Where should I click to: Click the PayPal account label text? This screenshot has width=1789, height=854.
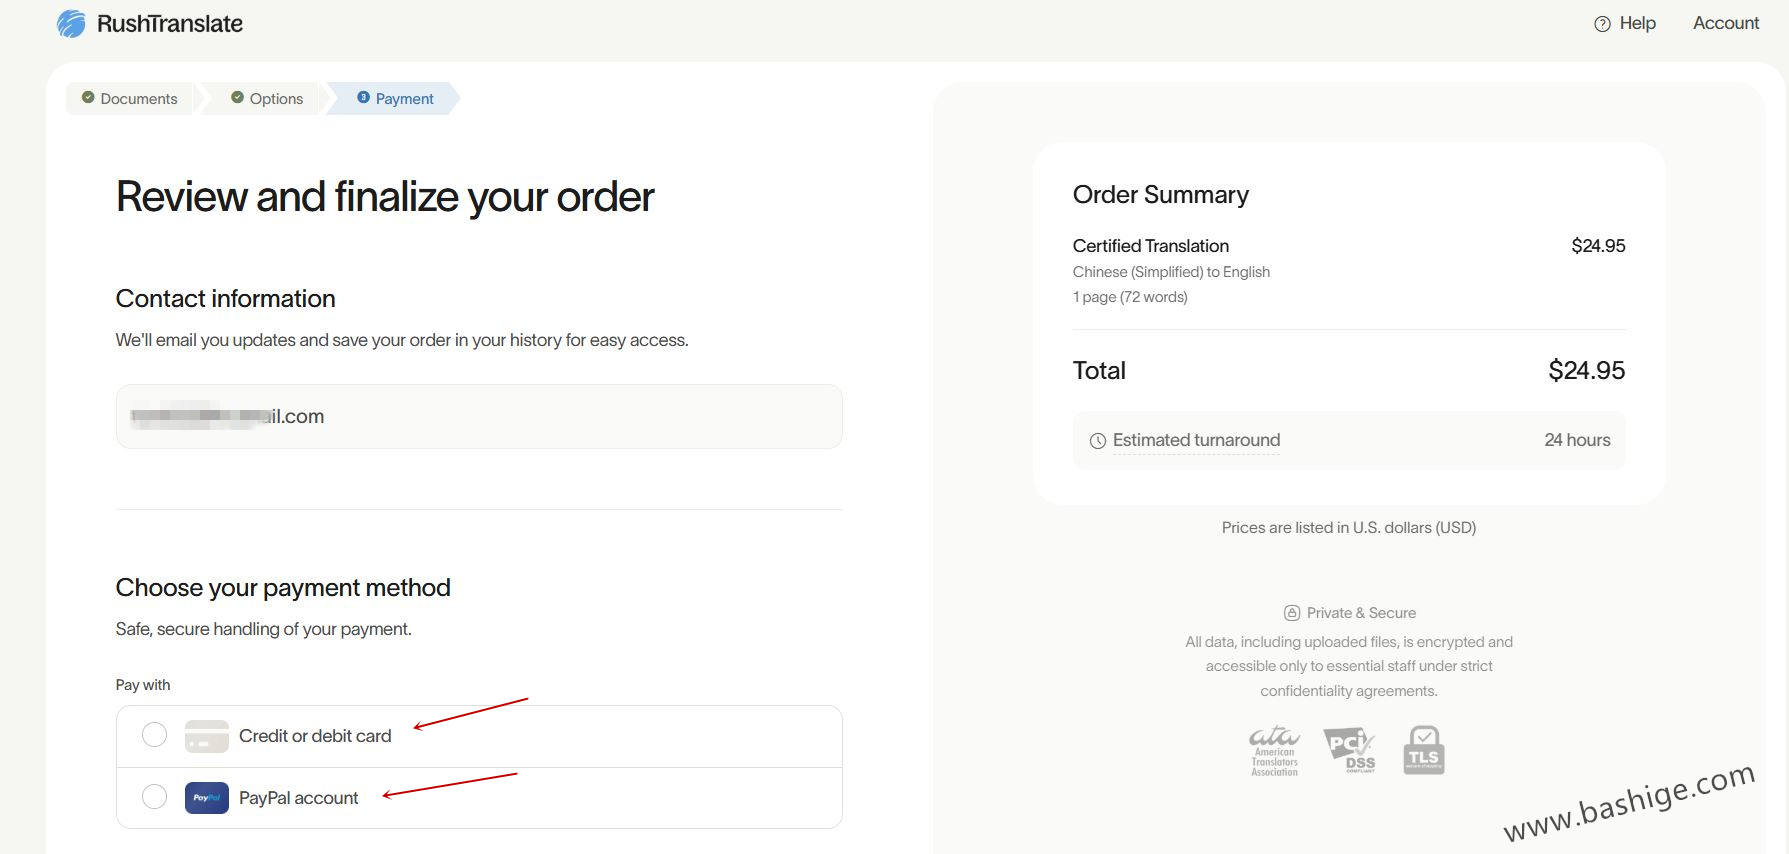298,798
